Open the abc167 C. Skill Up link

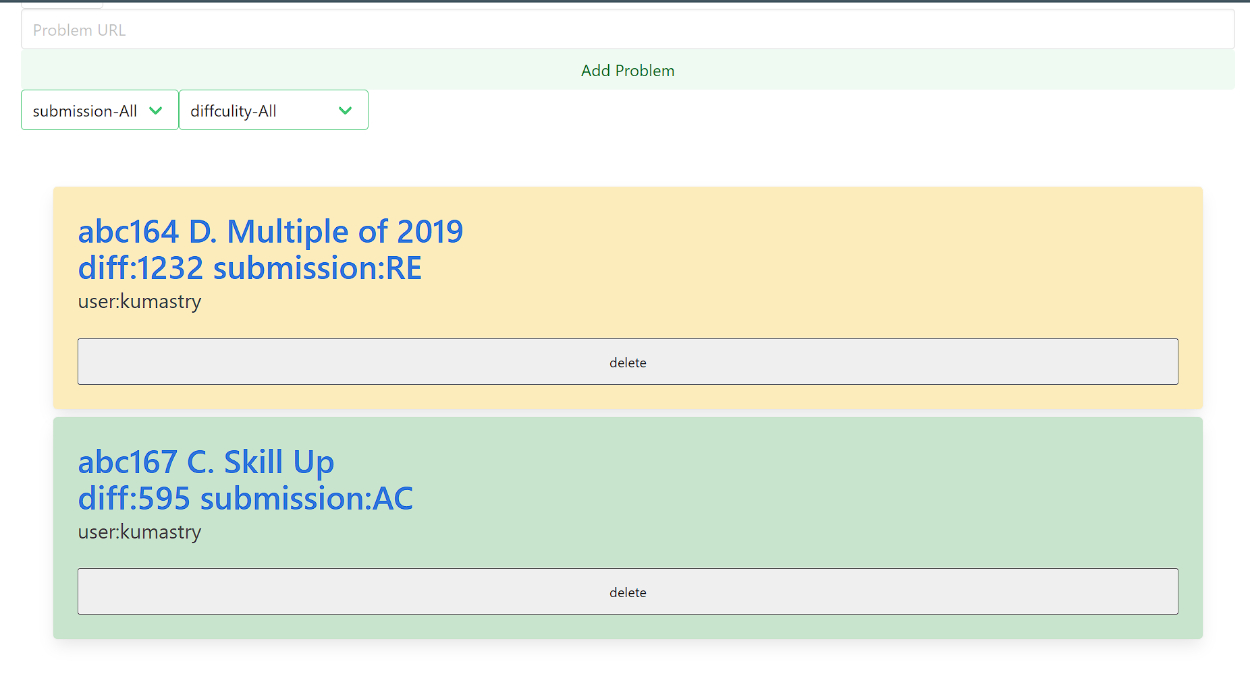(x=206, y=462)
